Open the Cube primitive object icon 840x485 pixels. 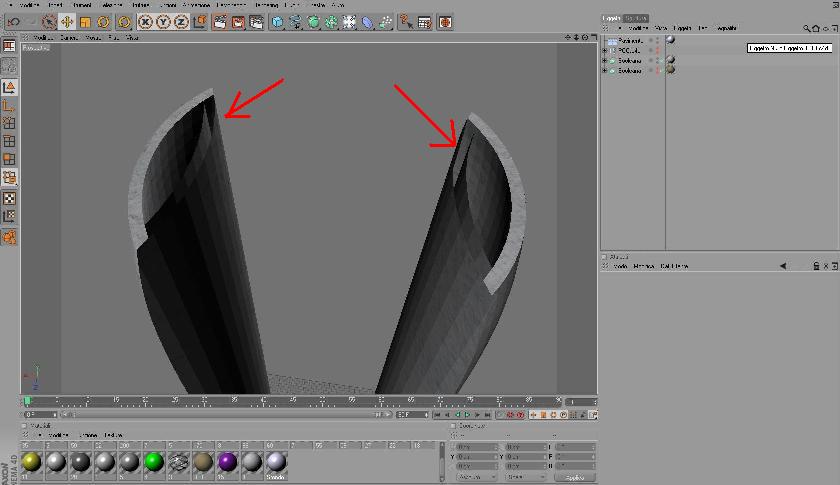coord(278,22)
